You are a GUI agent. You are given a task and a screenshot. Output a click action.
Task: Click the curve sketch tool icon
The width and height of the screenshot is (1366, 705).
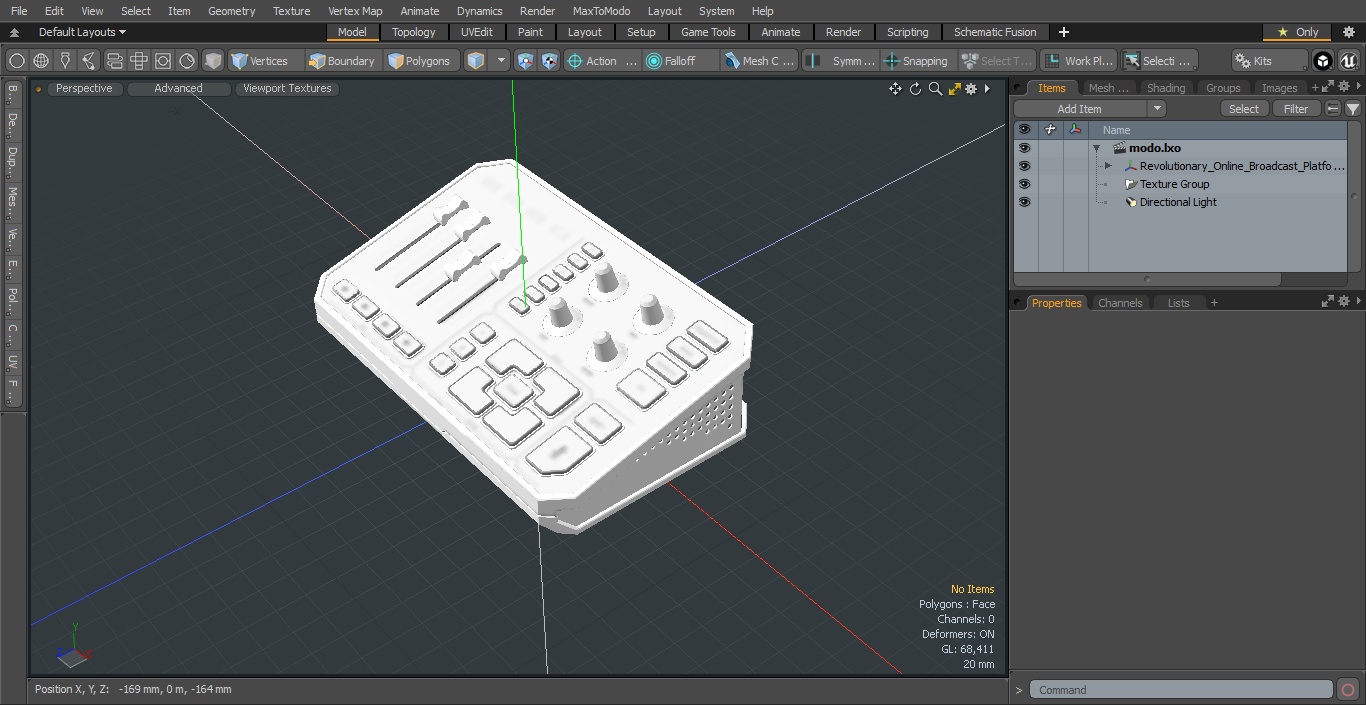point(89,61)
